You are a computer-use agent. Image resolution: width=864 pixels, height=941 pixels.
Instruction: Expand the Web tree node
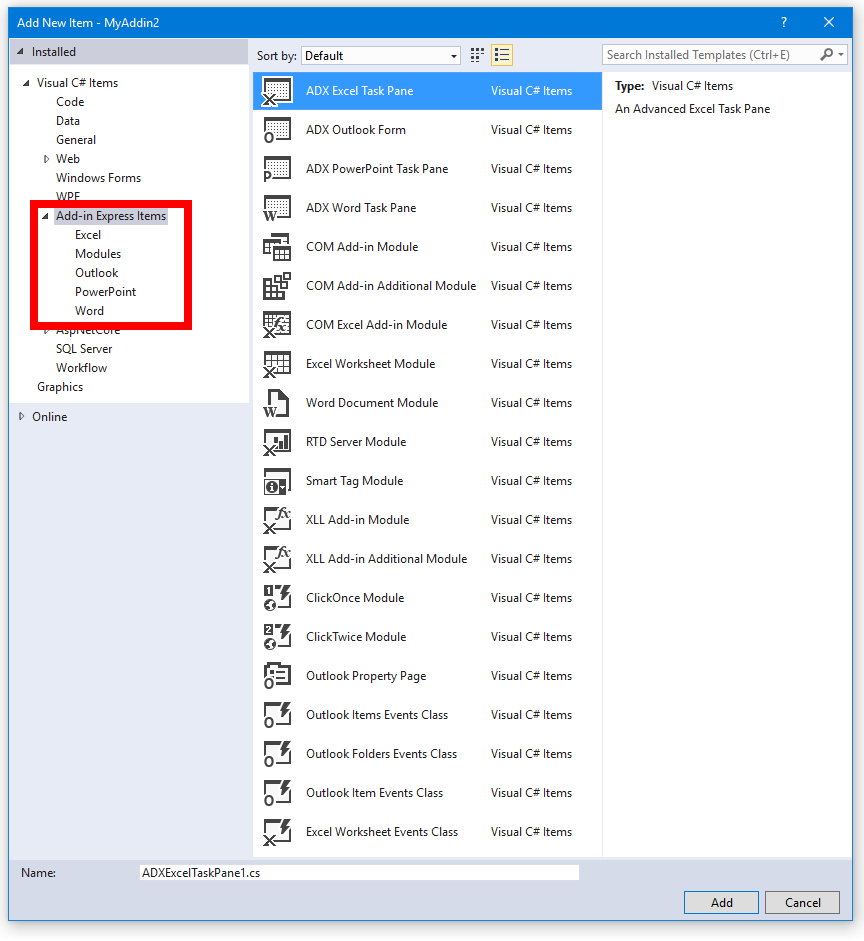click(x=46, y=159)
